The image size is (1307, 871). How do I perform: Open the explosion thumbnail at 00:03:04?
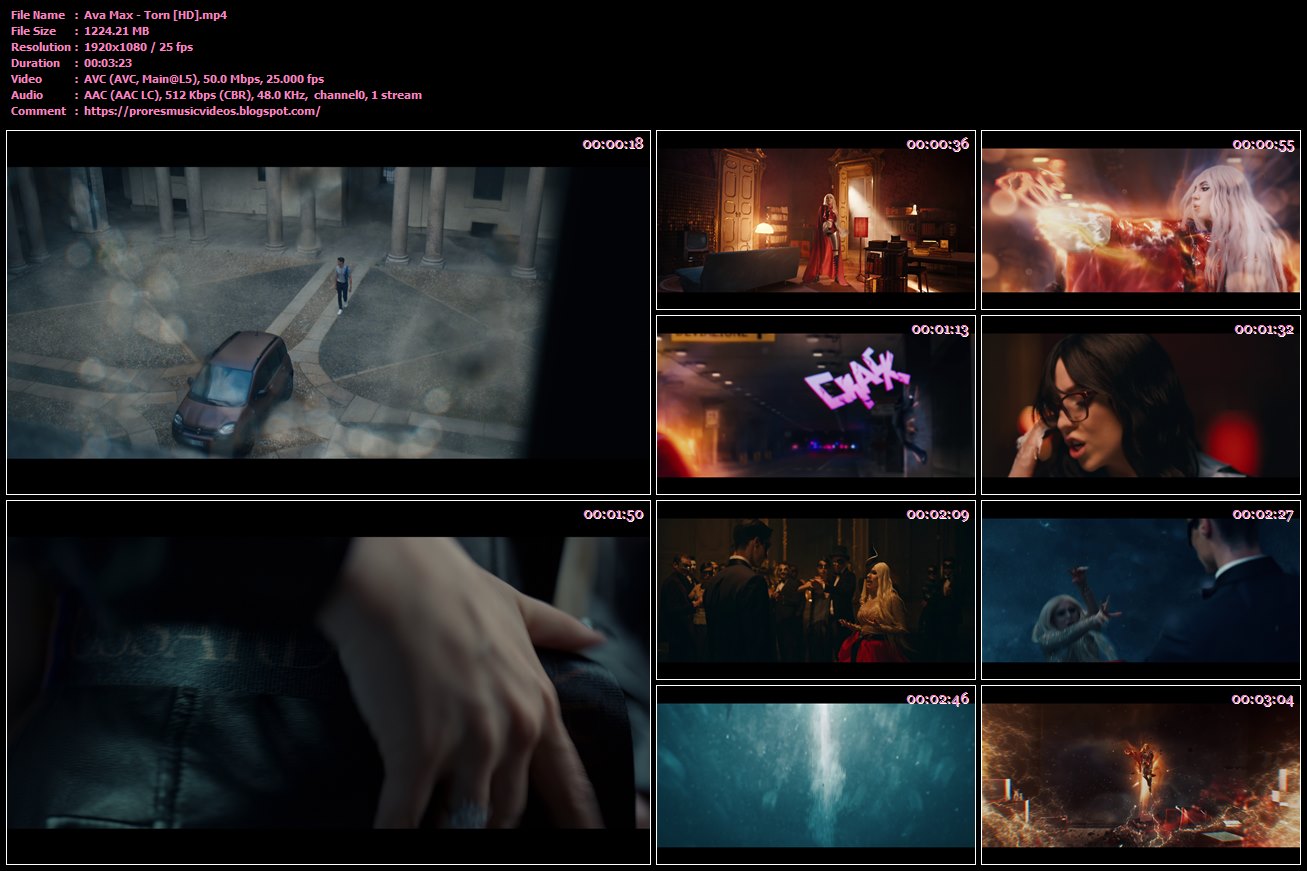tap(1140, 775)
